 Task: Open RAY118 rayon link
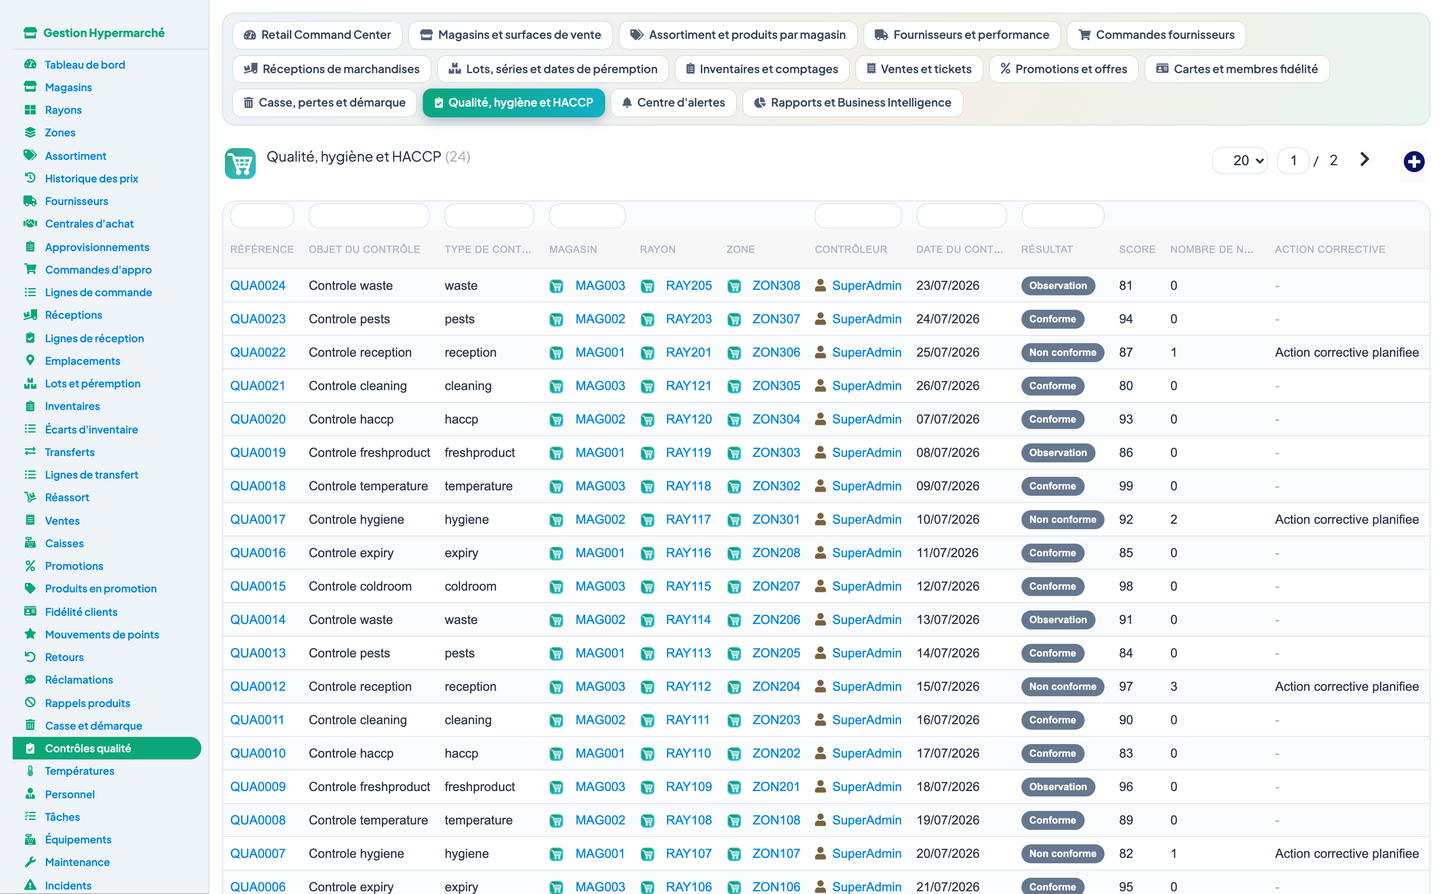pos(689,486)
